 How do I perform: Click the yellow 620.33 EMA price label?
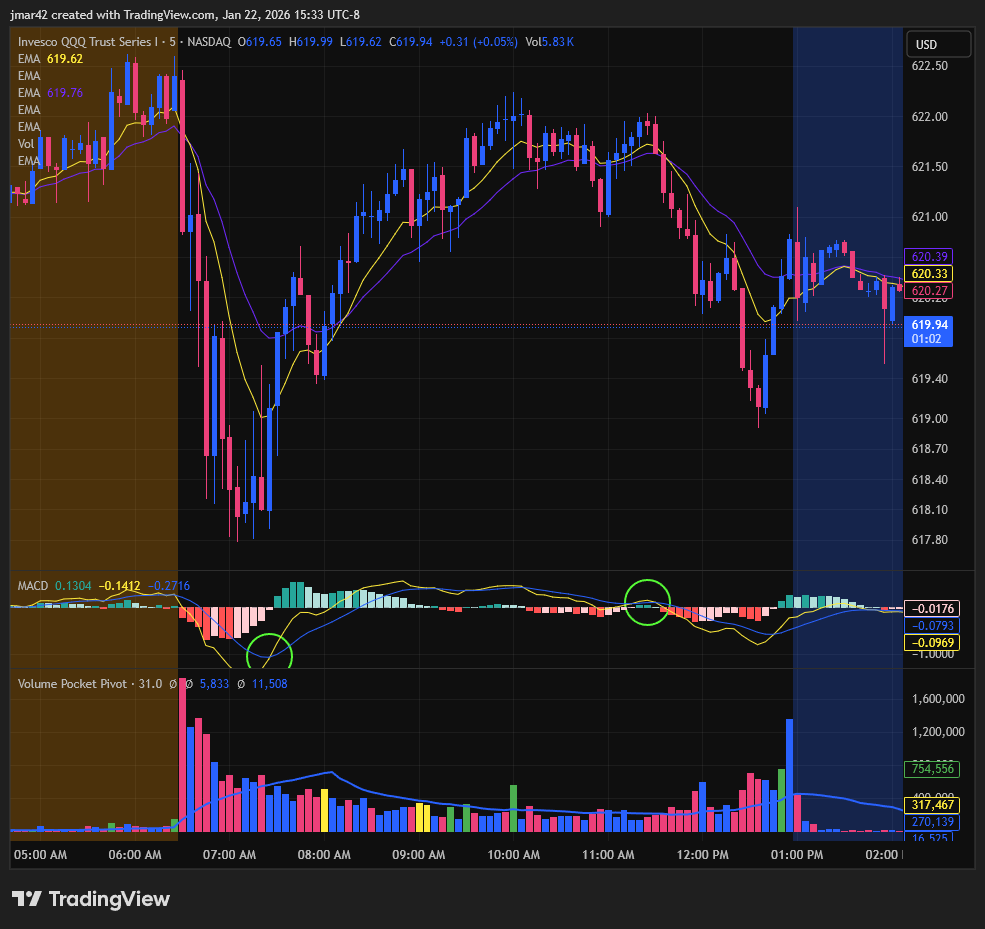[929, 274]
